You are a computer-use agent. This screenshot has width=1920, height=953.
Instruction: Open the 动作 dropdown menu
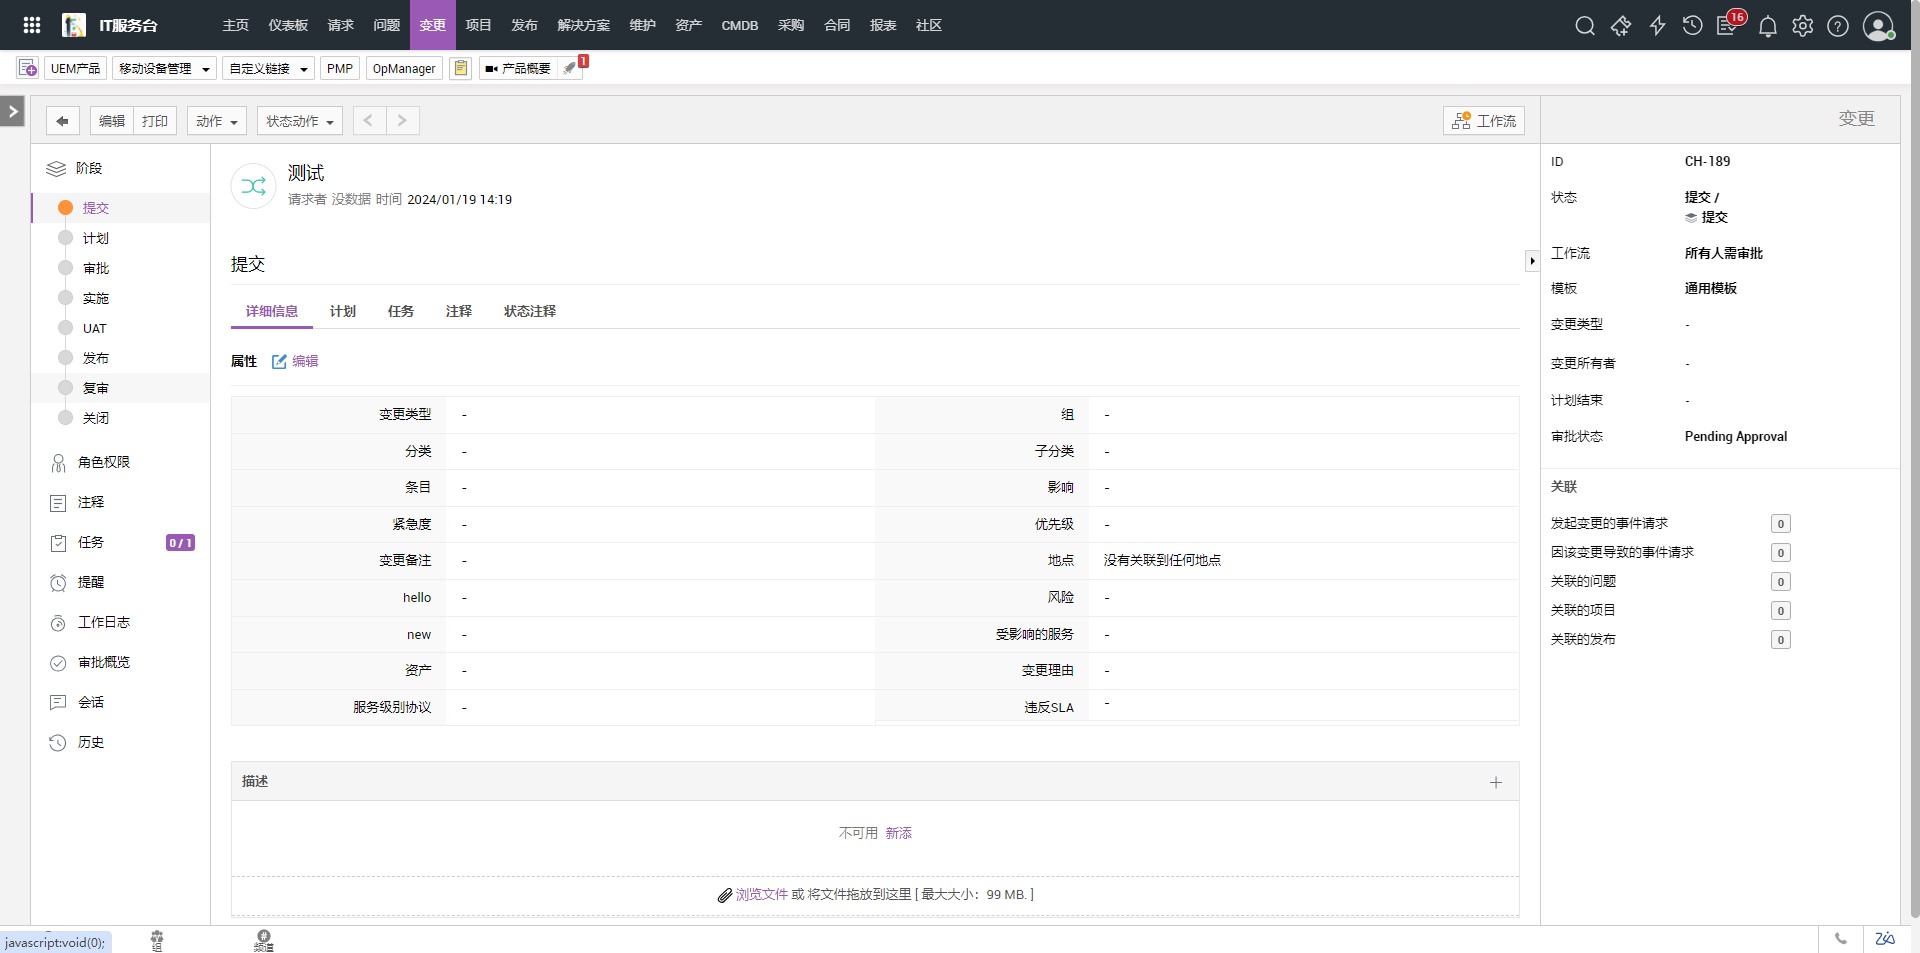216,121
